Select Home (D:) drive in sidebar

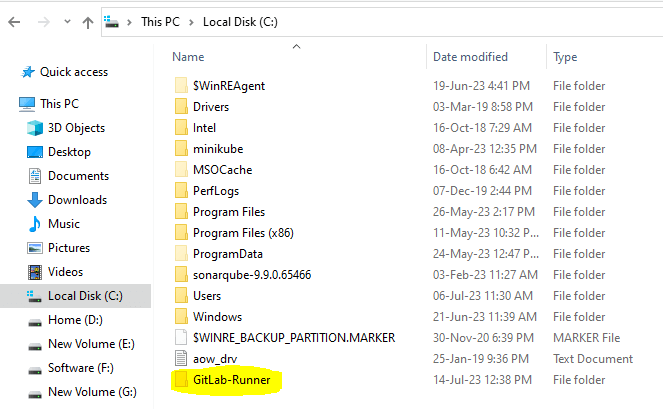[x=75, y=320]
